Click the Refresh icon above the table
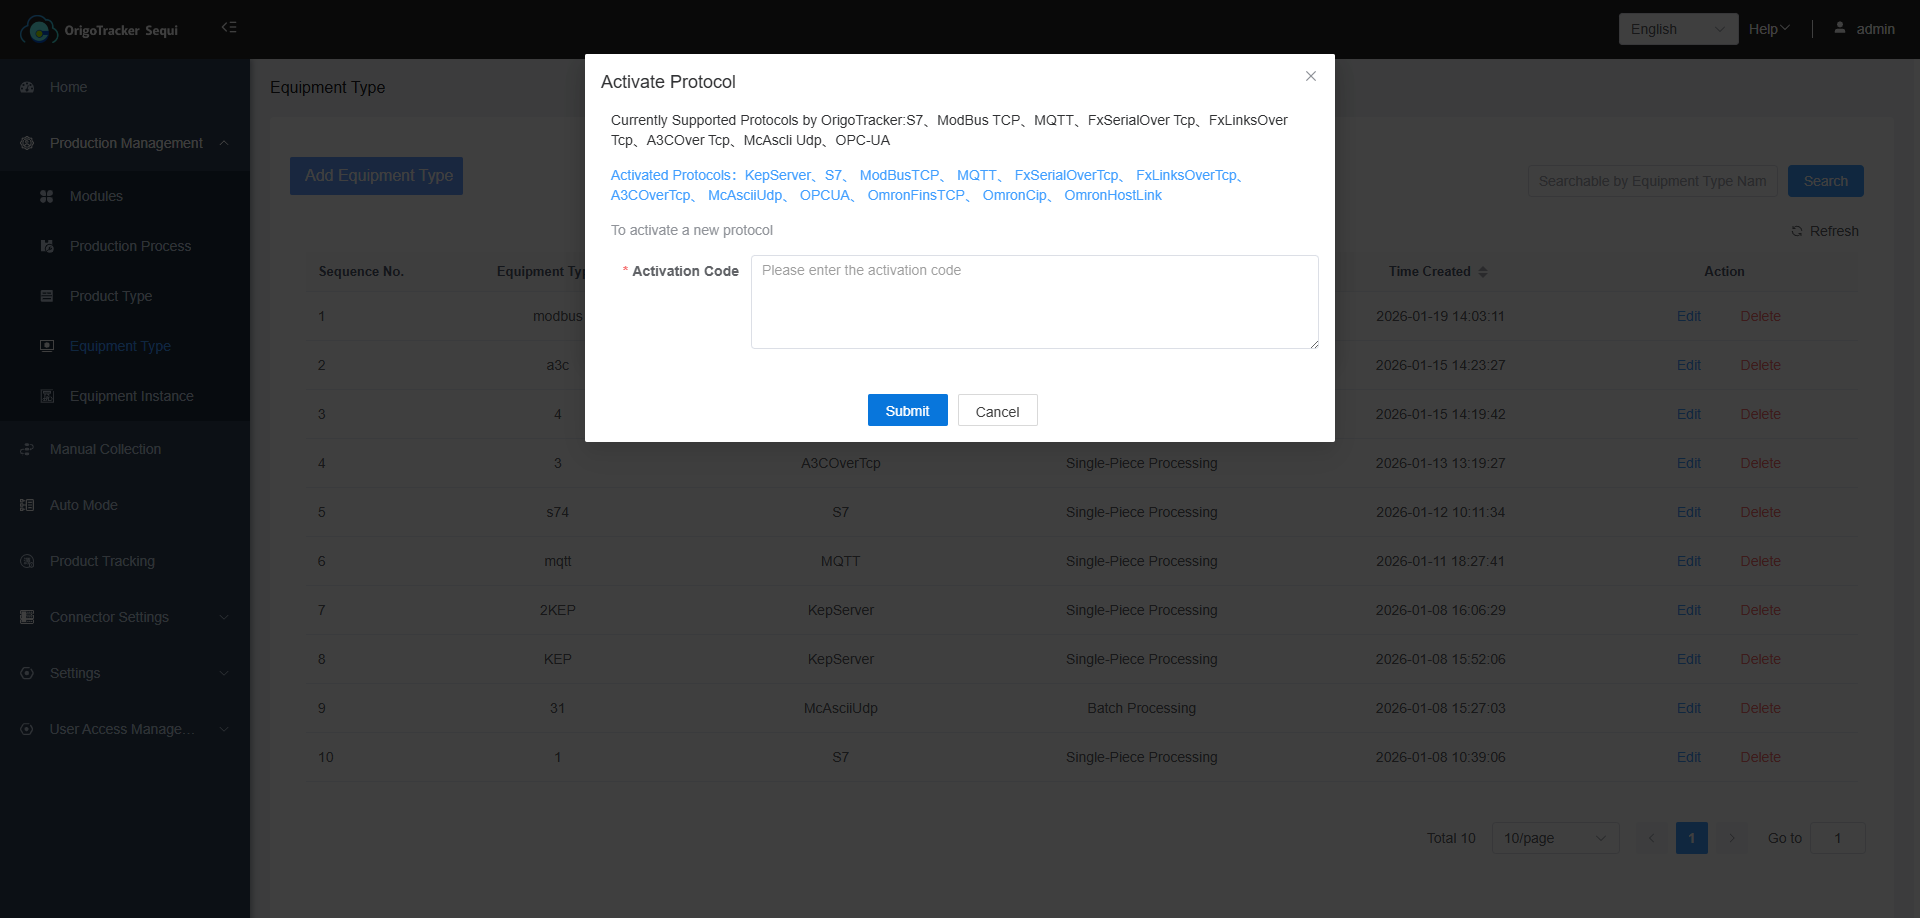 [1797, 231]
